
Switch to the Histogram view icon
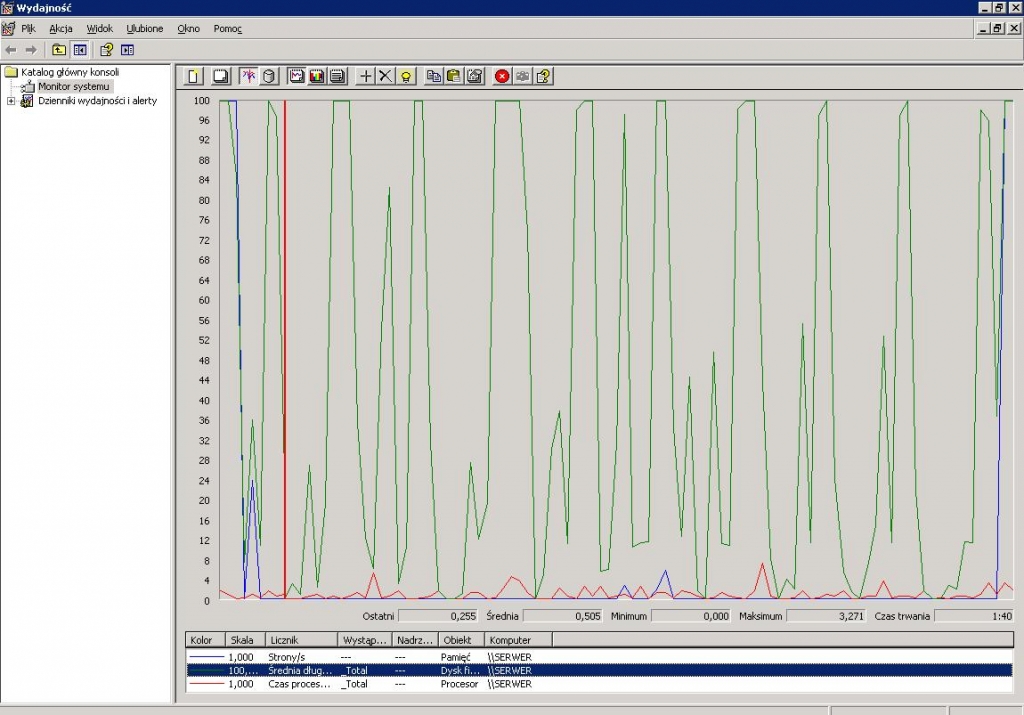317,76
